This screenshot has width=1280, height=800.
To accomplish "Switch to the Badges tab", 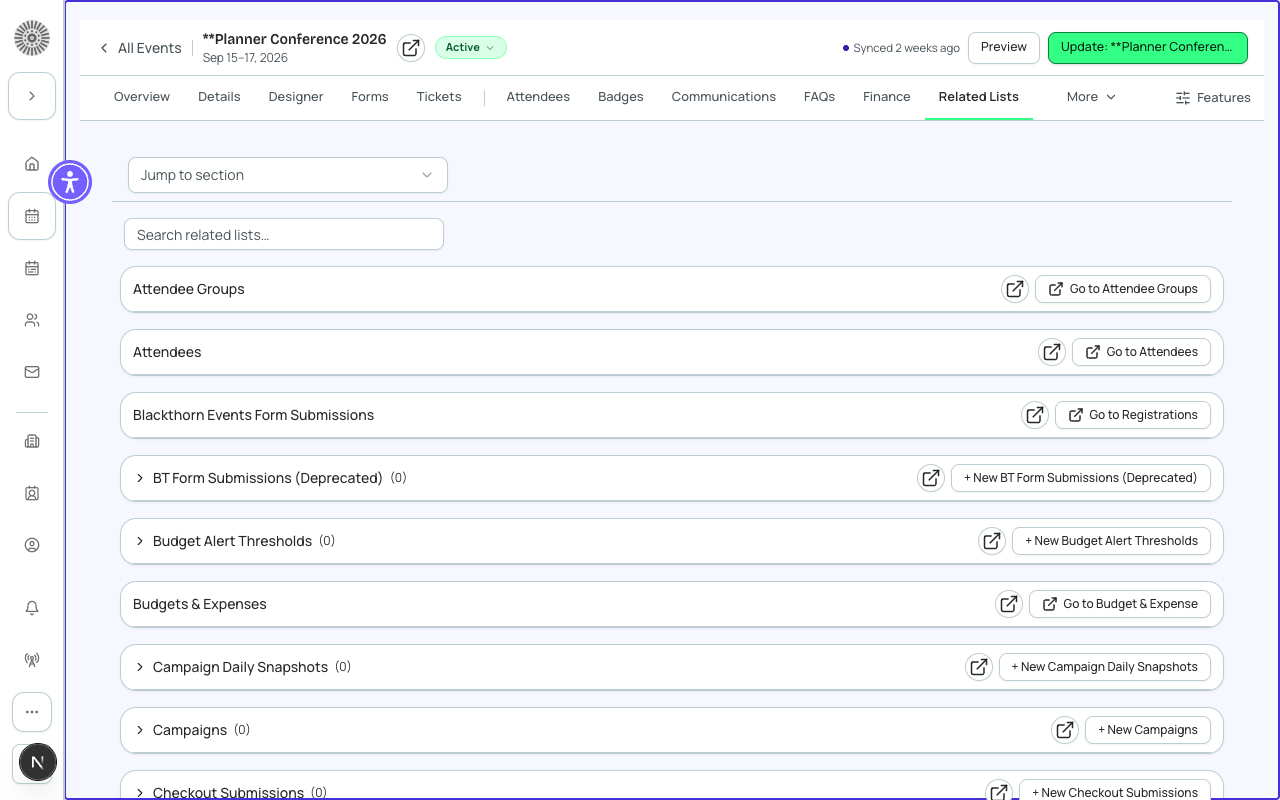I will [621, 97].
